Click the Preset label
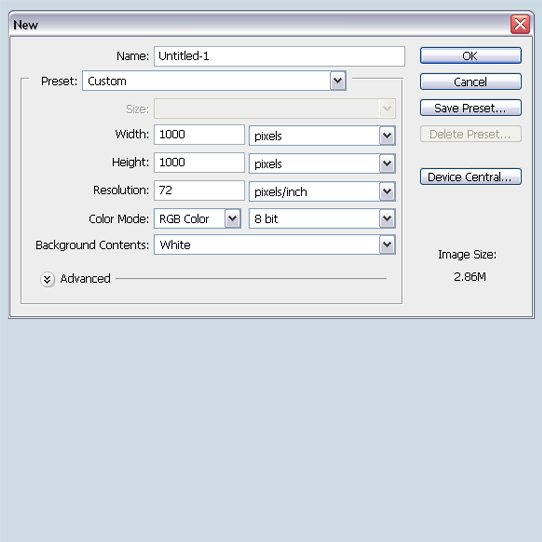This screenshot has width=542, height=542. tap(59, 81)
